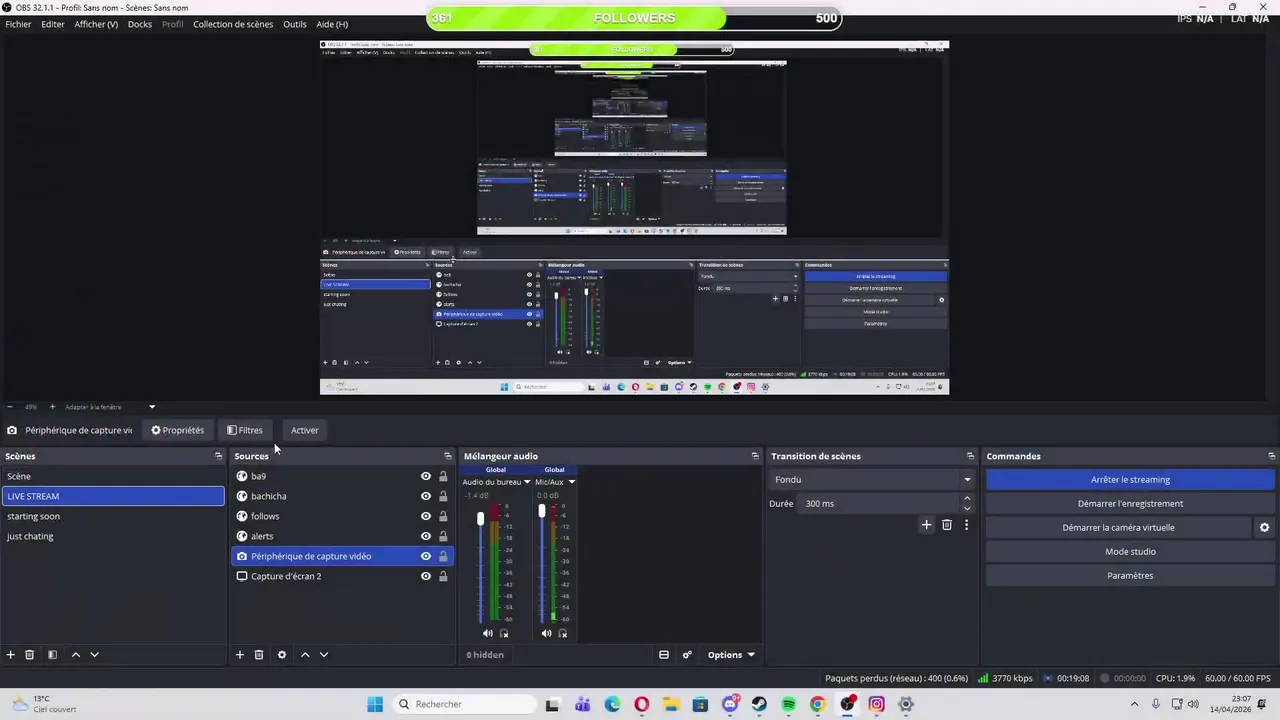The image size is (1280, 720).
Task: Toggle lock on the ba9 source
Action: click(443, 476)
